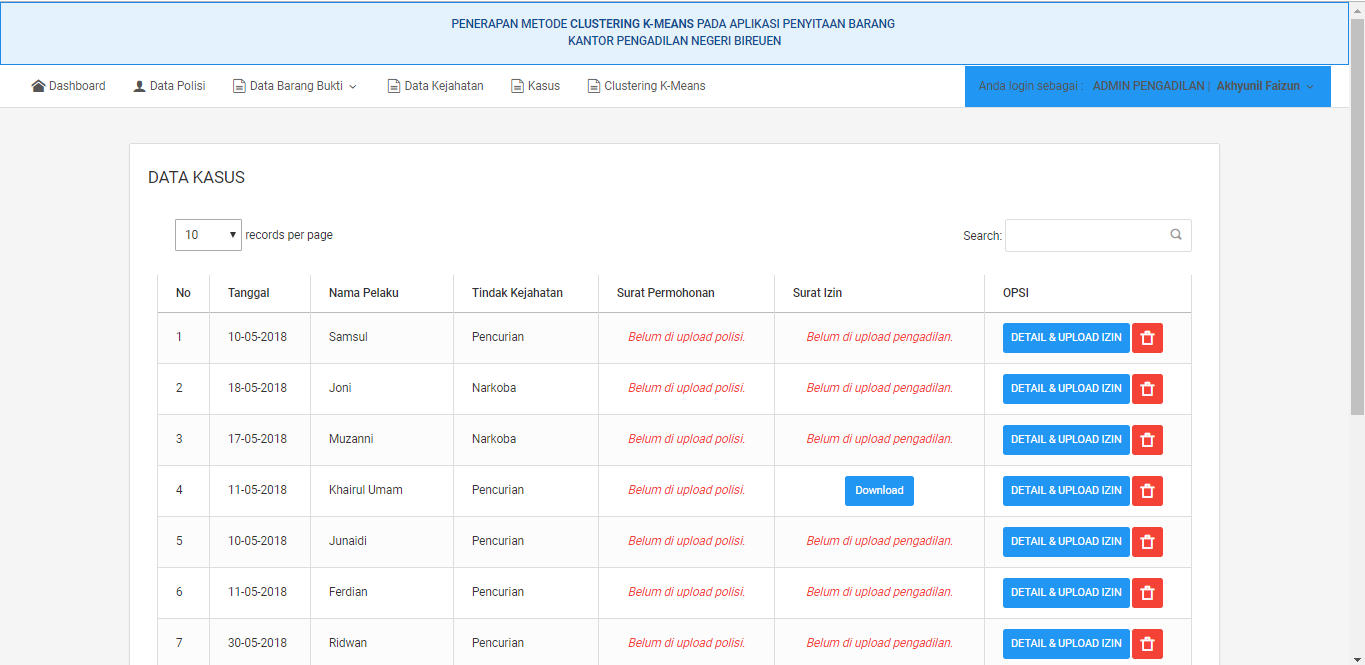The image size is (1365, 665).
Task: Click 'ADMIN PENGADILAN' login label
Action: (x=1148, y=86)
